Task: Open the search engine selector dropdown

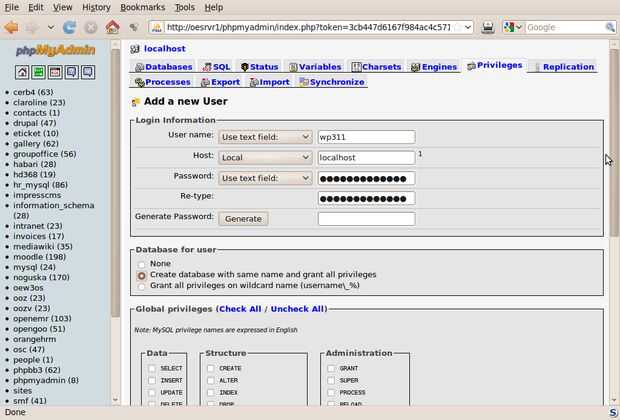Action: 514,27
